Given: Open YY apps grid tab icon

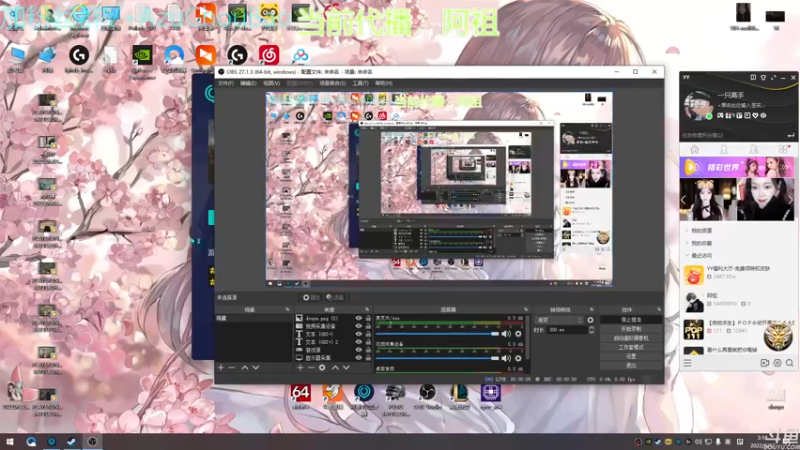Looking at the screenshot, I should [x=783, y=149].
